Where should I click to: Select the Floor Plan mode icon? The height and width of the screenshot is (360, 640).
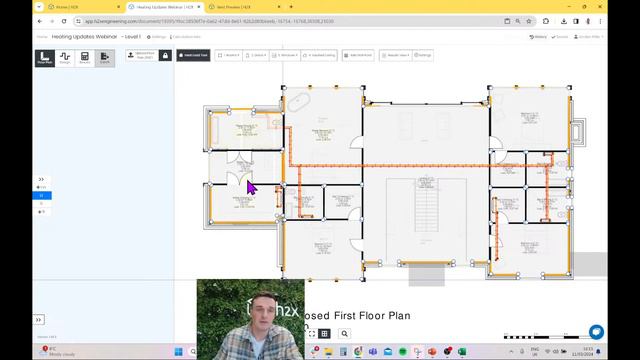(x=45, y=58)
